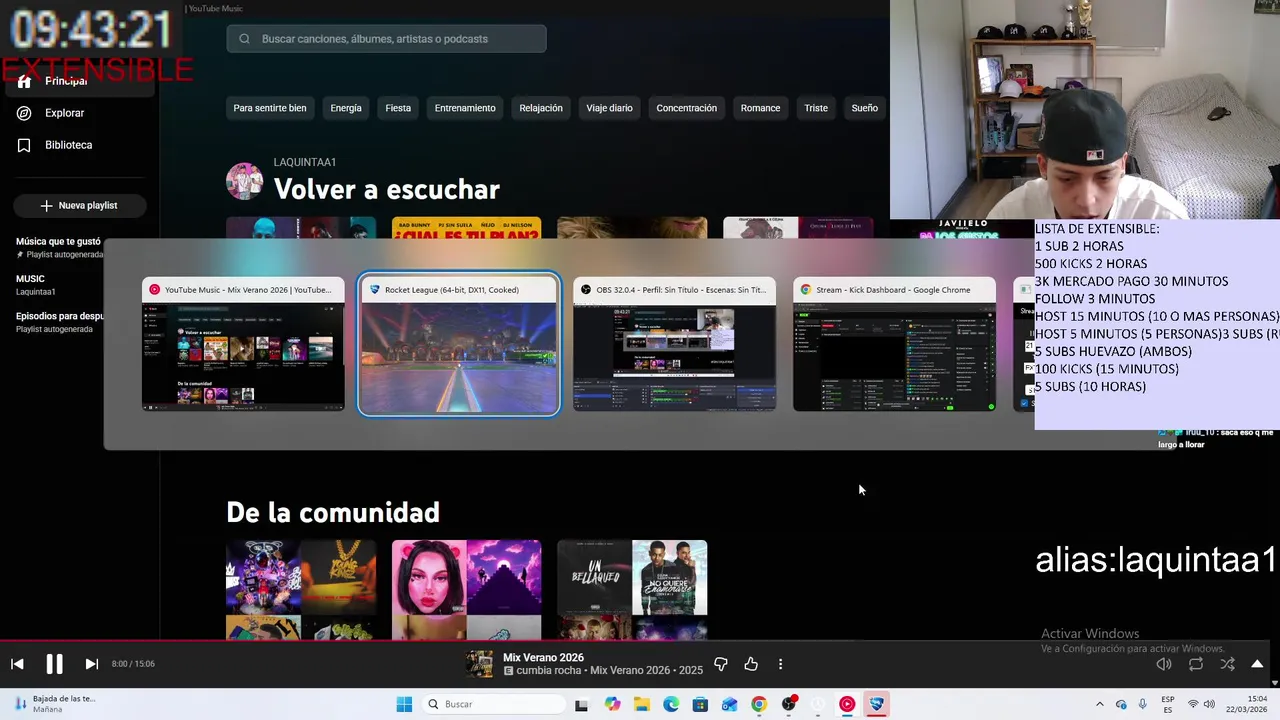Open OBS Studio from the taskbar
Screen dimensions: 1280x720
(789, 704)
